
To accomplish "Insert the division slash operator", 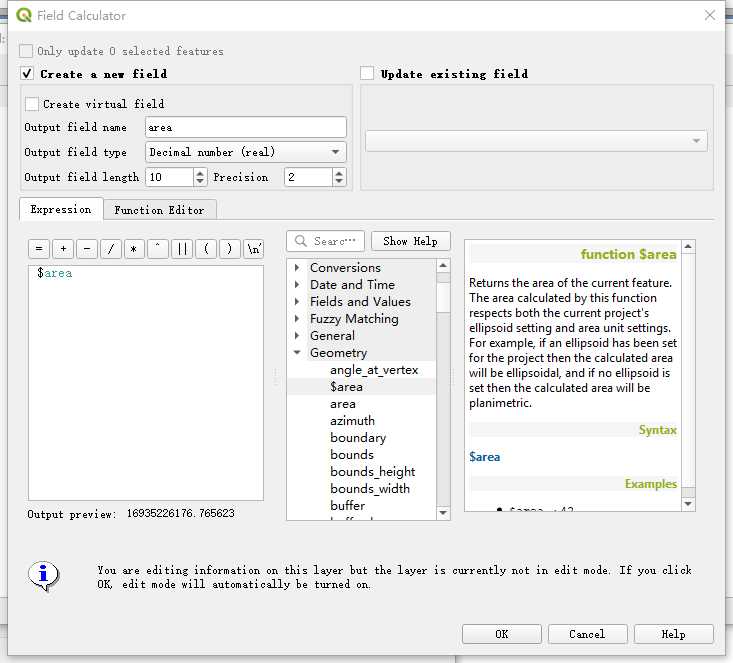I will click(x=111, y=249).
